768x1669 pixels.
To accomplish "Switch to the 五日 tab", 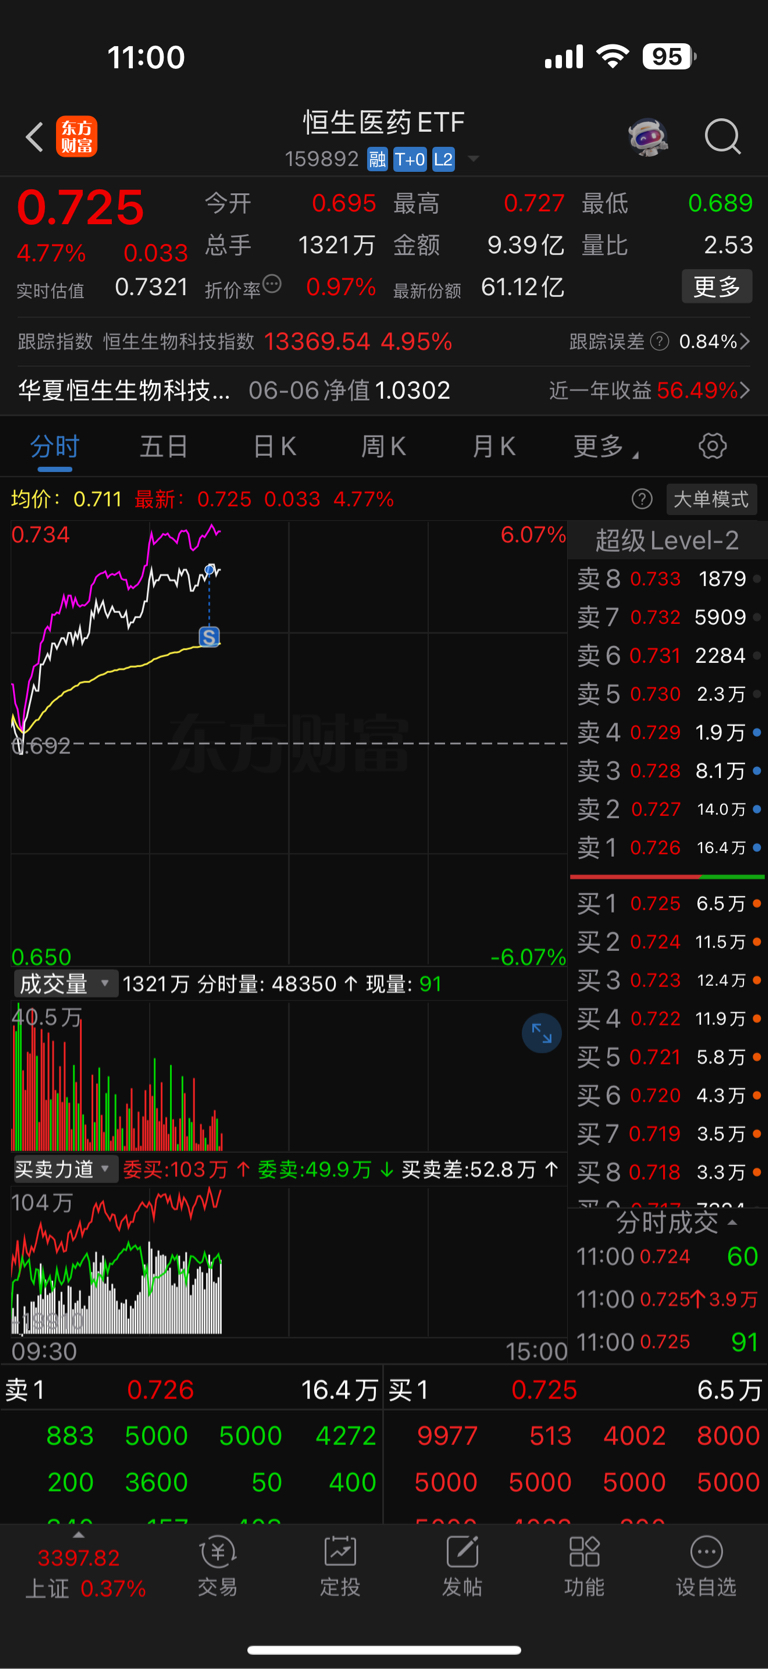I will point(164,446).
